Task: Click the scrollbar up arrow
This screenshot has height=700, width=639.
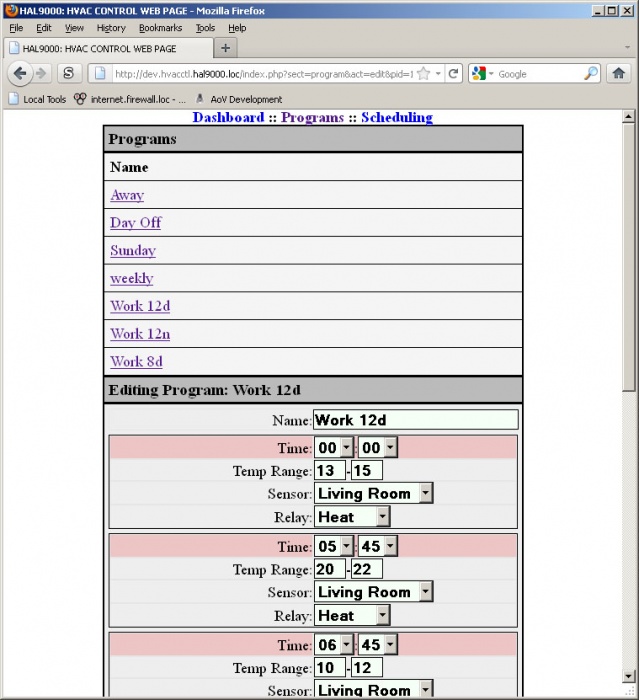Action: (628, 117)
